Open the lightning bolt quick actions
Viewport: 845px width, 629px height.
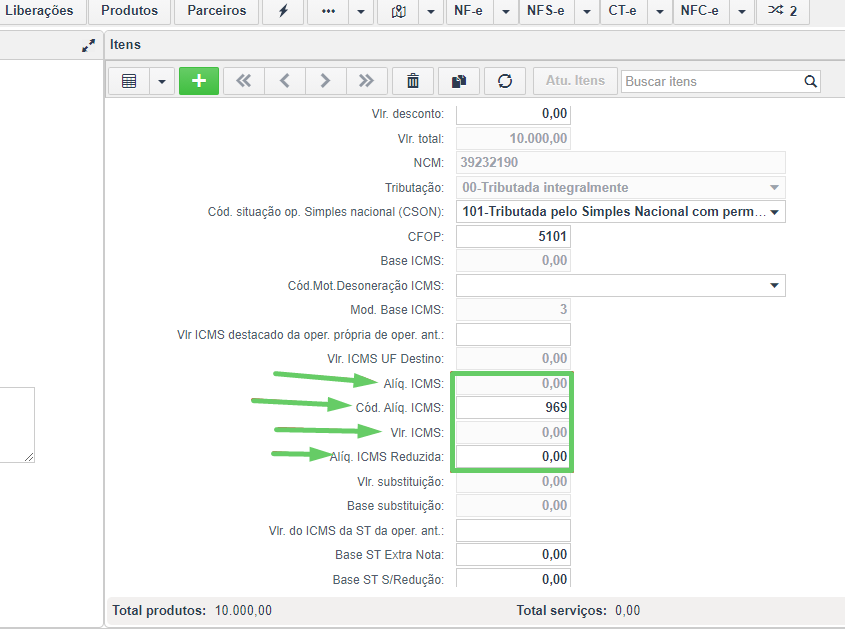coord(283,11)
